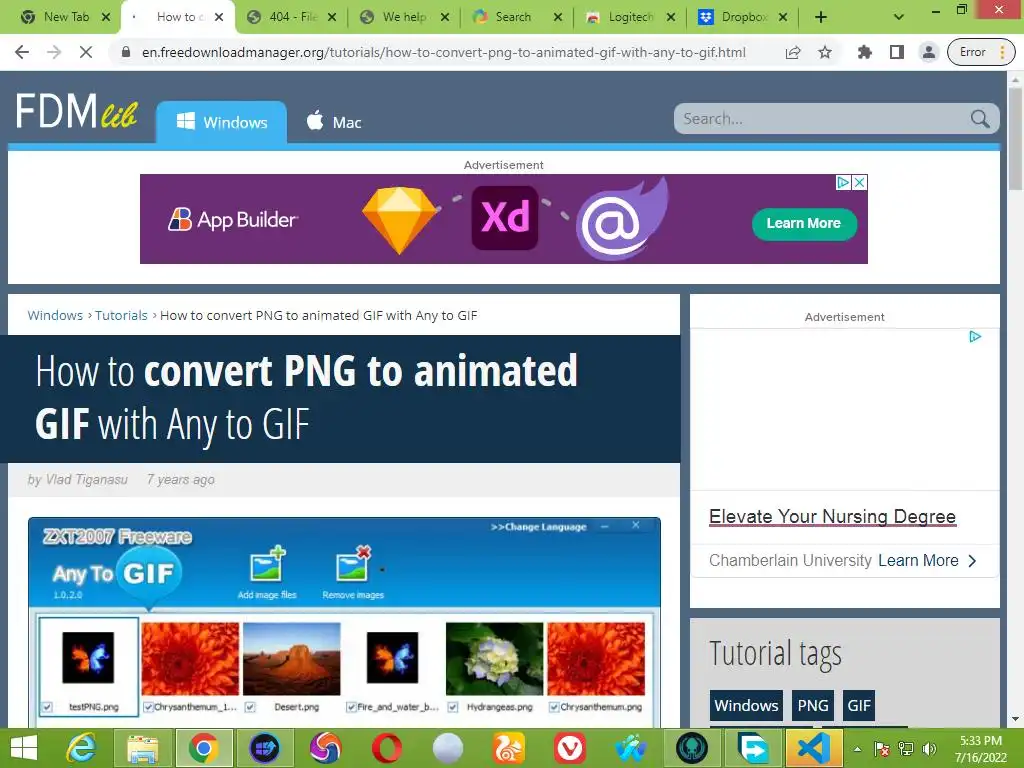
Task: Click the sidebar ad AdChoices icon
Action: 975,337
